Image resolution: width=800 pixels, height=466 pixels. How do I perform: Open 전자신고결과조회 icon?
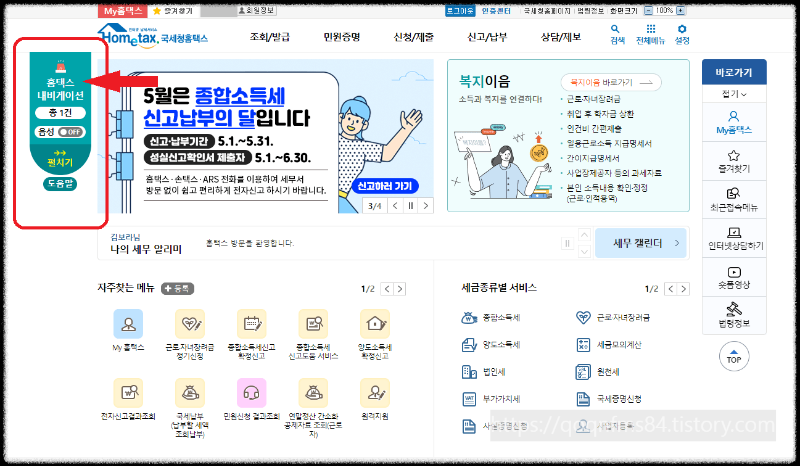(128, 393)
